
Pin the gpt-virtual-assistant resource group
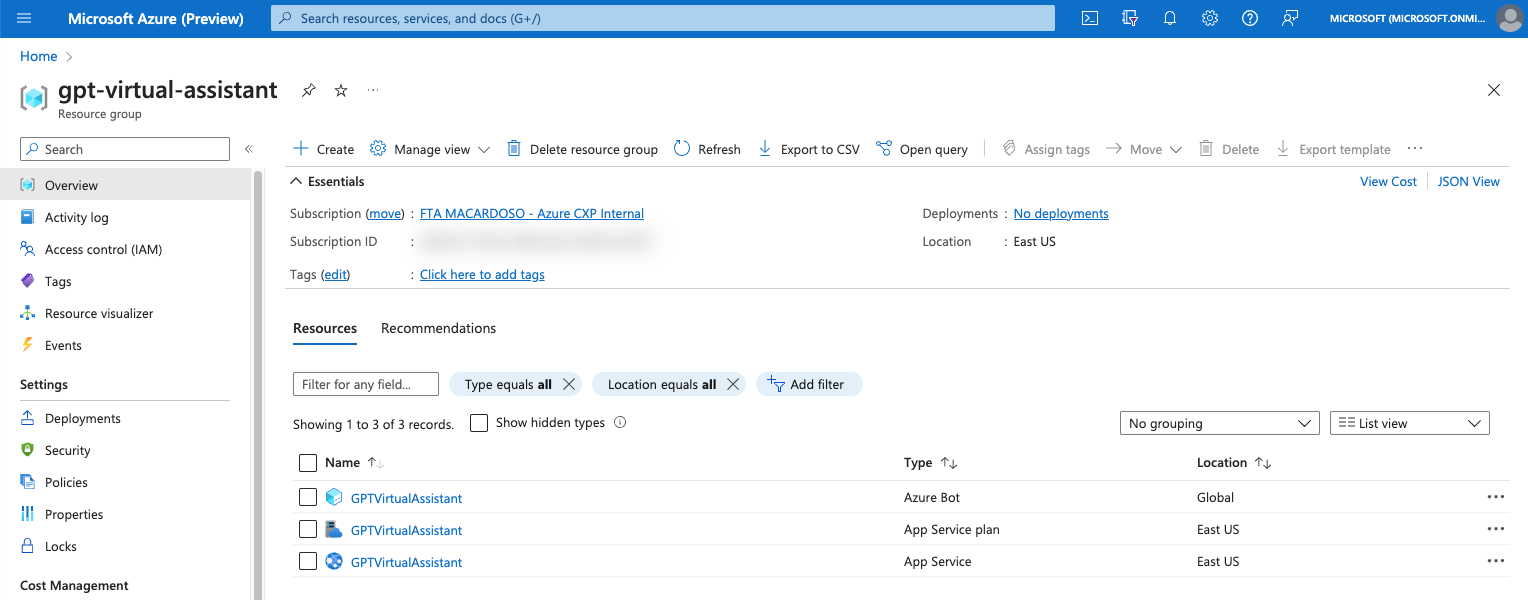(x=309, y=90)
